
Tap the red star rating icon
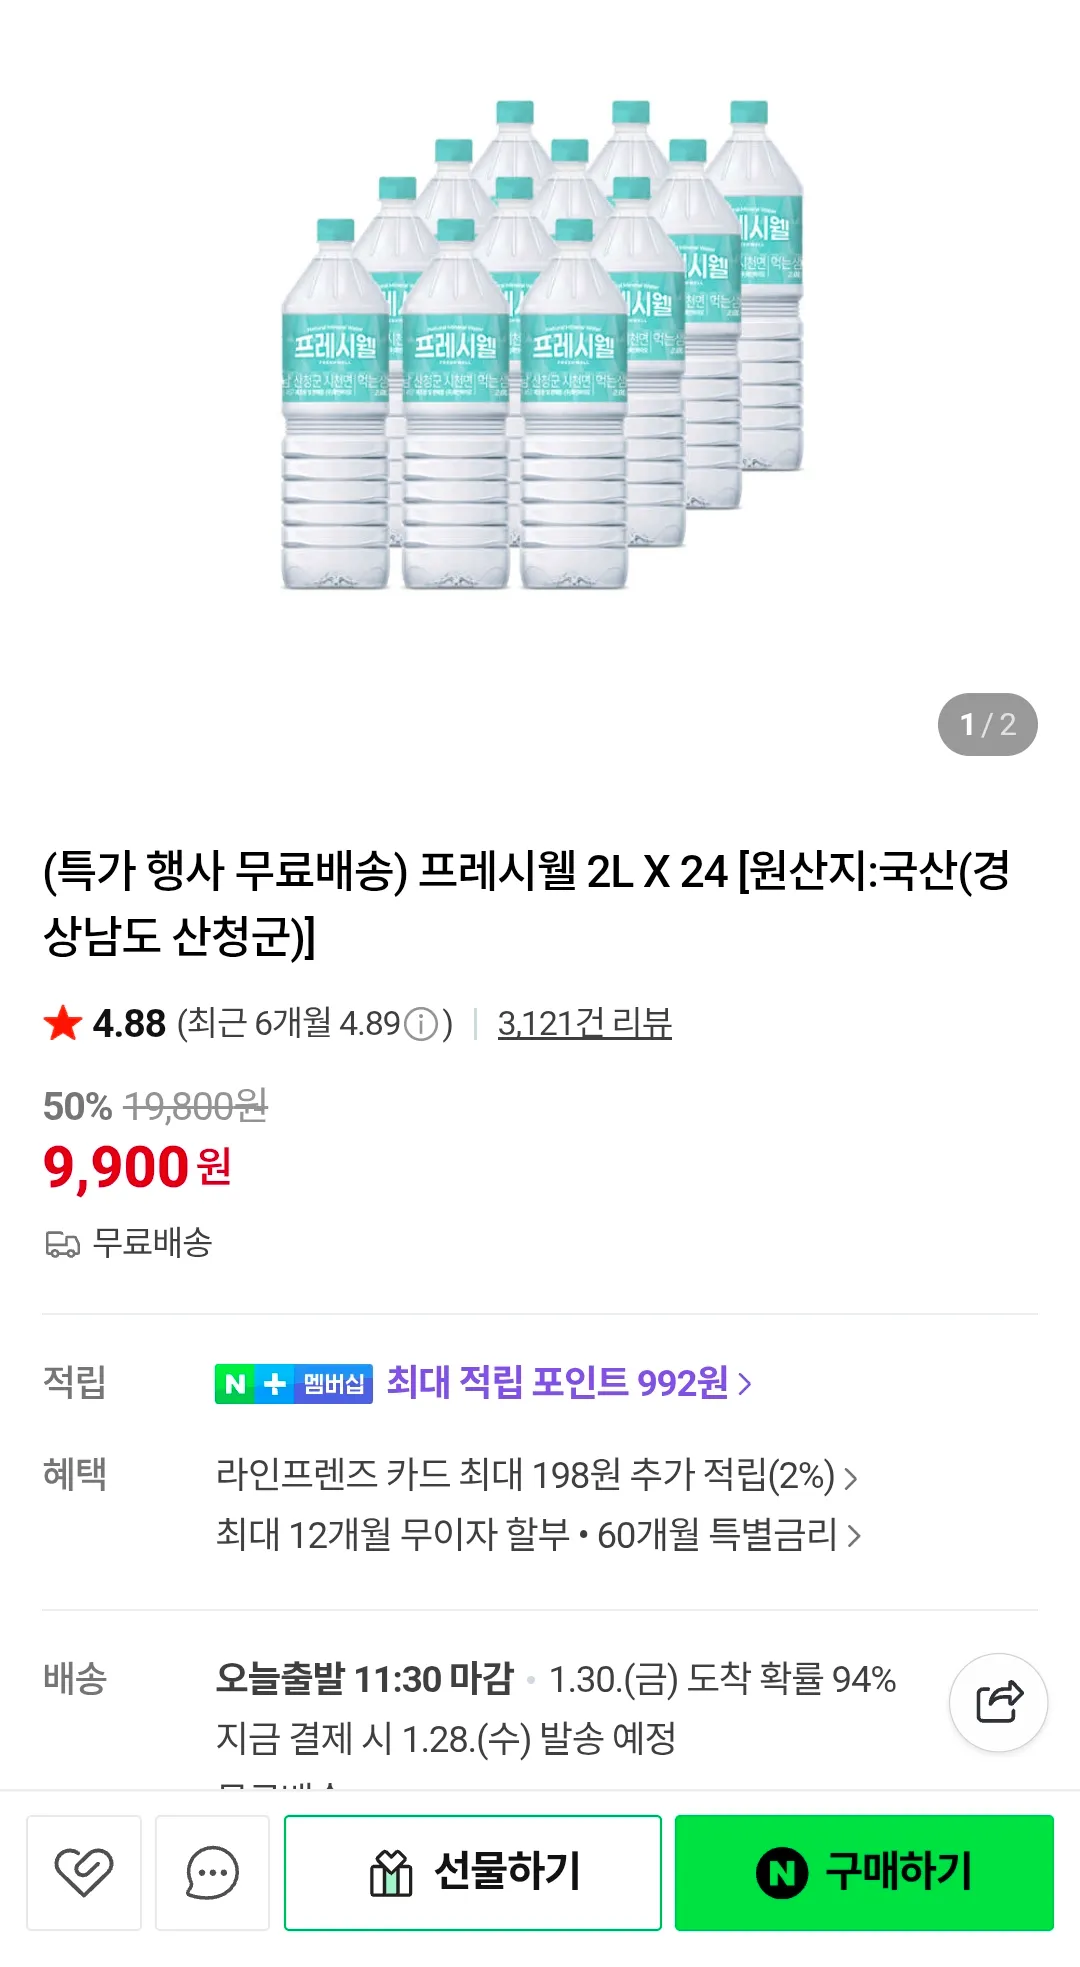pos(63,1024)
